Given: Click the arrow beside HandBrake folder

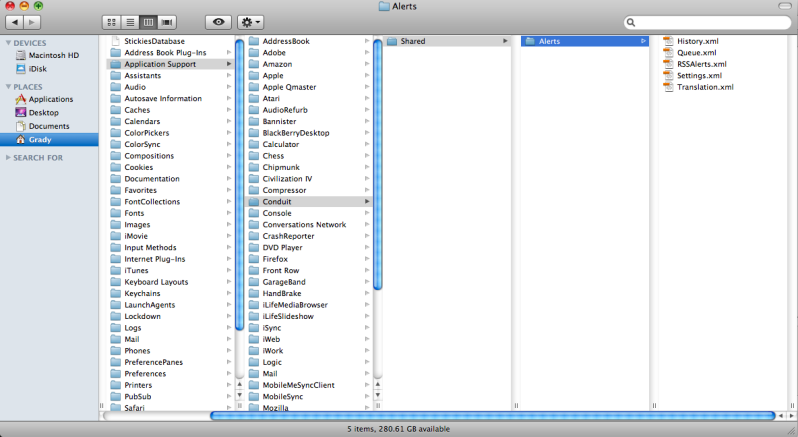Looking at the screenshot, I should tap(367, 294).
